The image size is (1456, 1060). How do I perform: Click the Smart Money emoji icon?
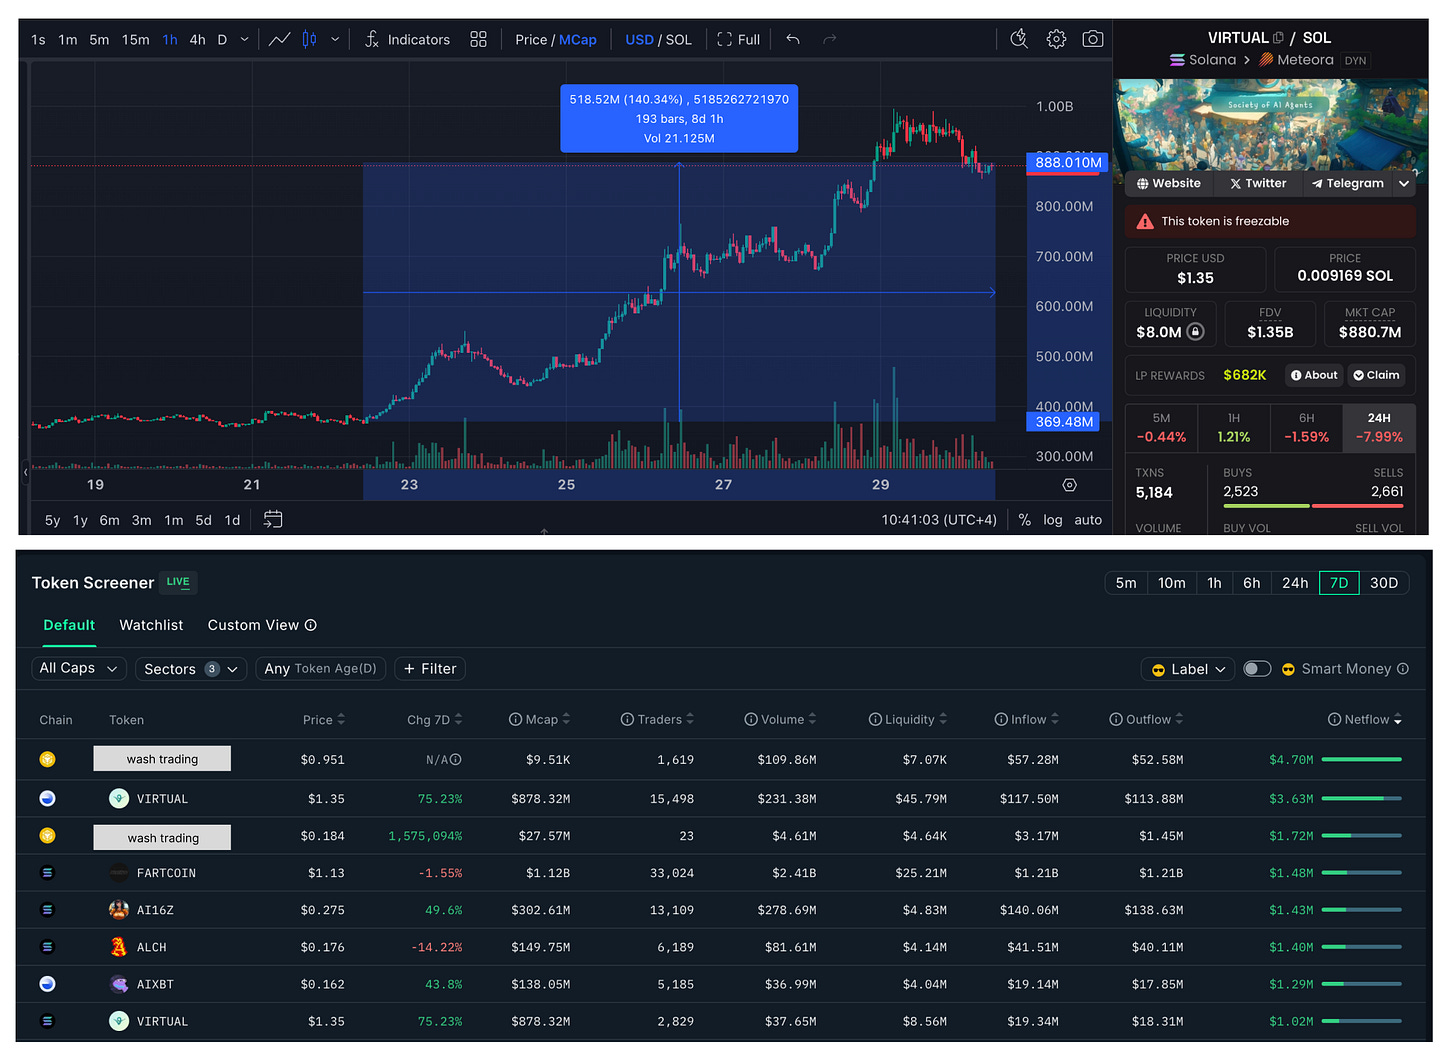pos(1288,669)
